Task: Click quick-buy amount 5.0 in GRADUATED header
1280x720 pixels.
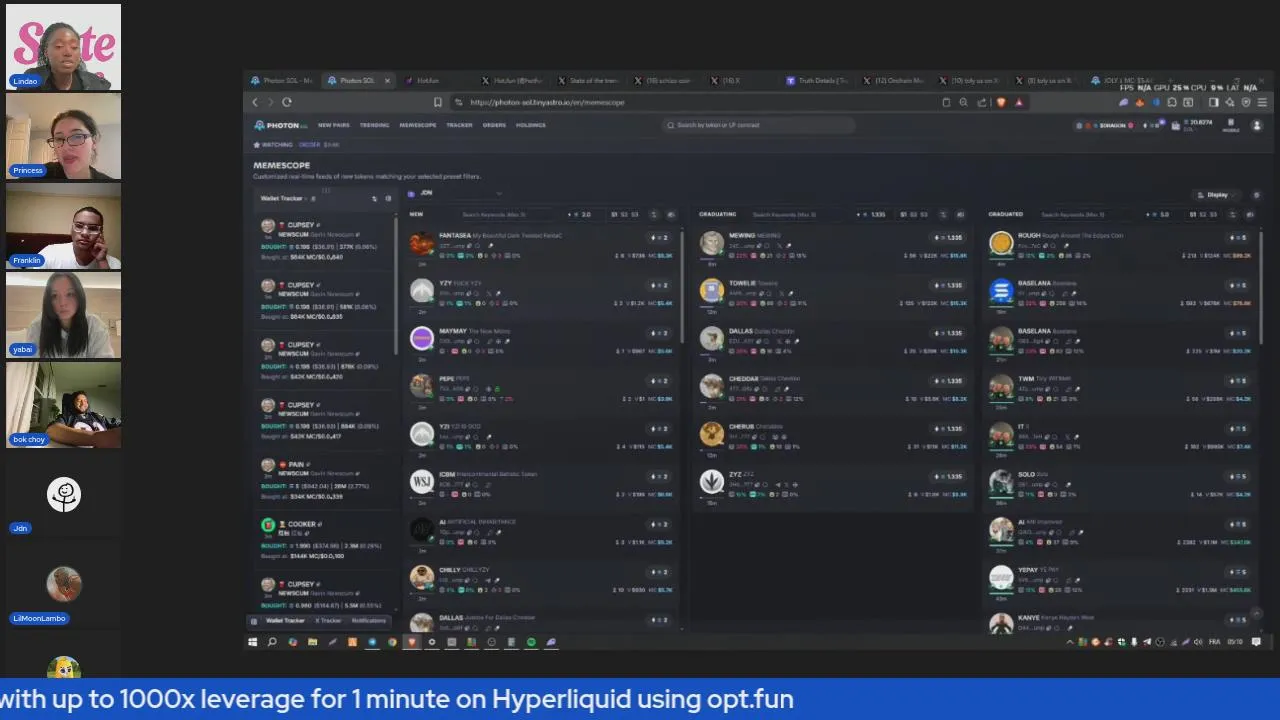Action: click(1160, 214)
